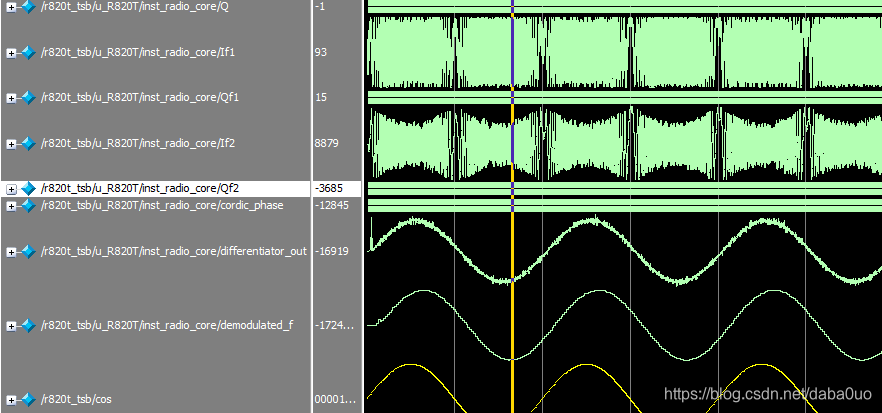Click the blue diamond icon for Qf2

tap(28, 188)
